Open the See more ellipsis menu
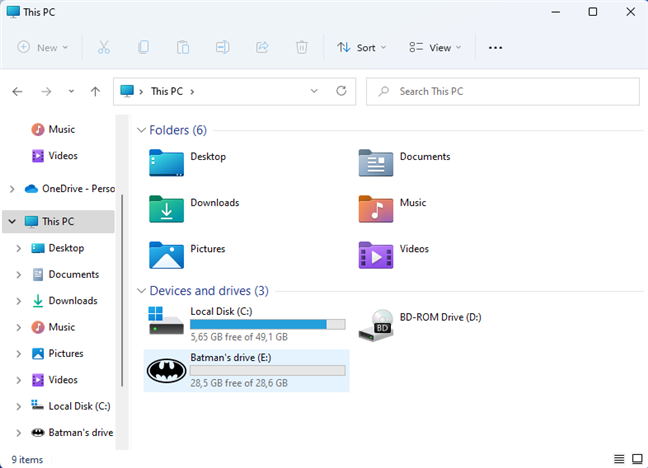This screenshot has width=648, height=468. [x=495, y=48]
